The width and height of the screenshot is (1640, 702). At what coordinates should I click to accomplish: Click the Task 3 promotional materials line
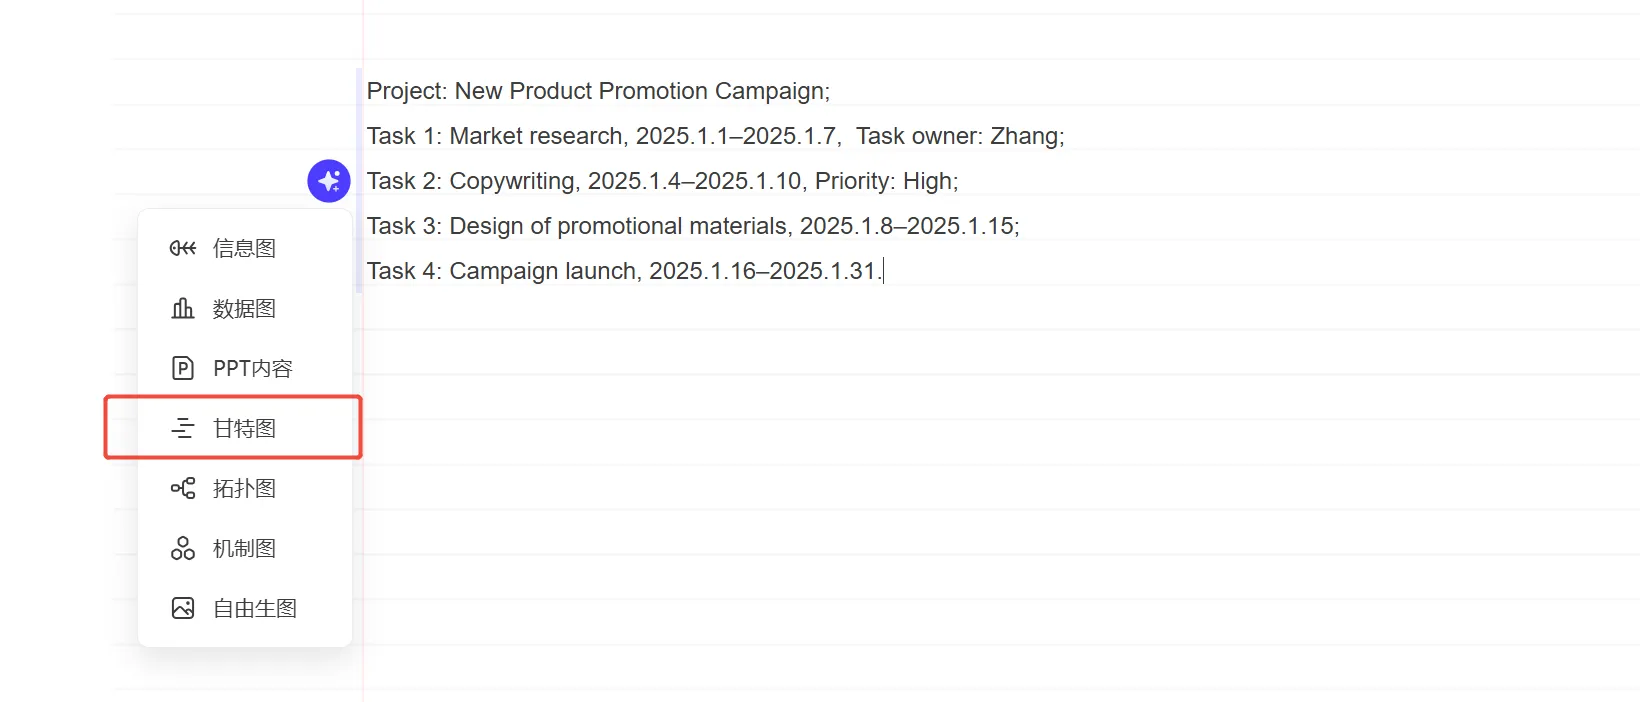pos(693,226)
